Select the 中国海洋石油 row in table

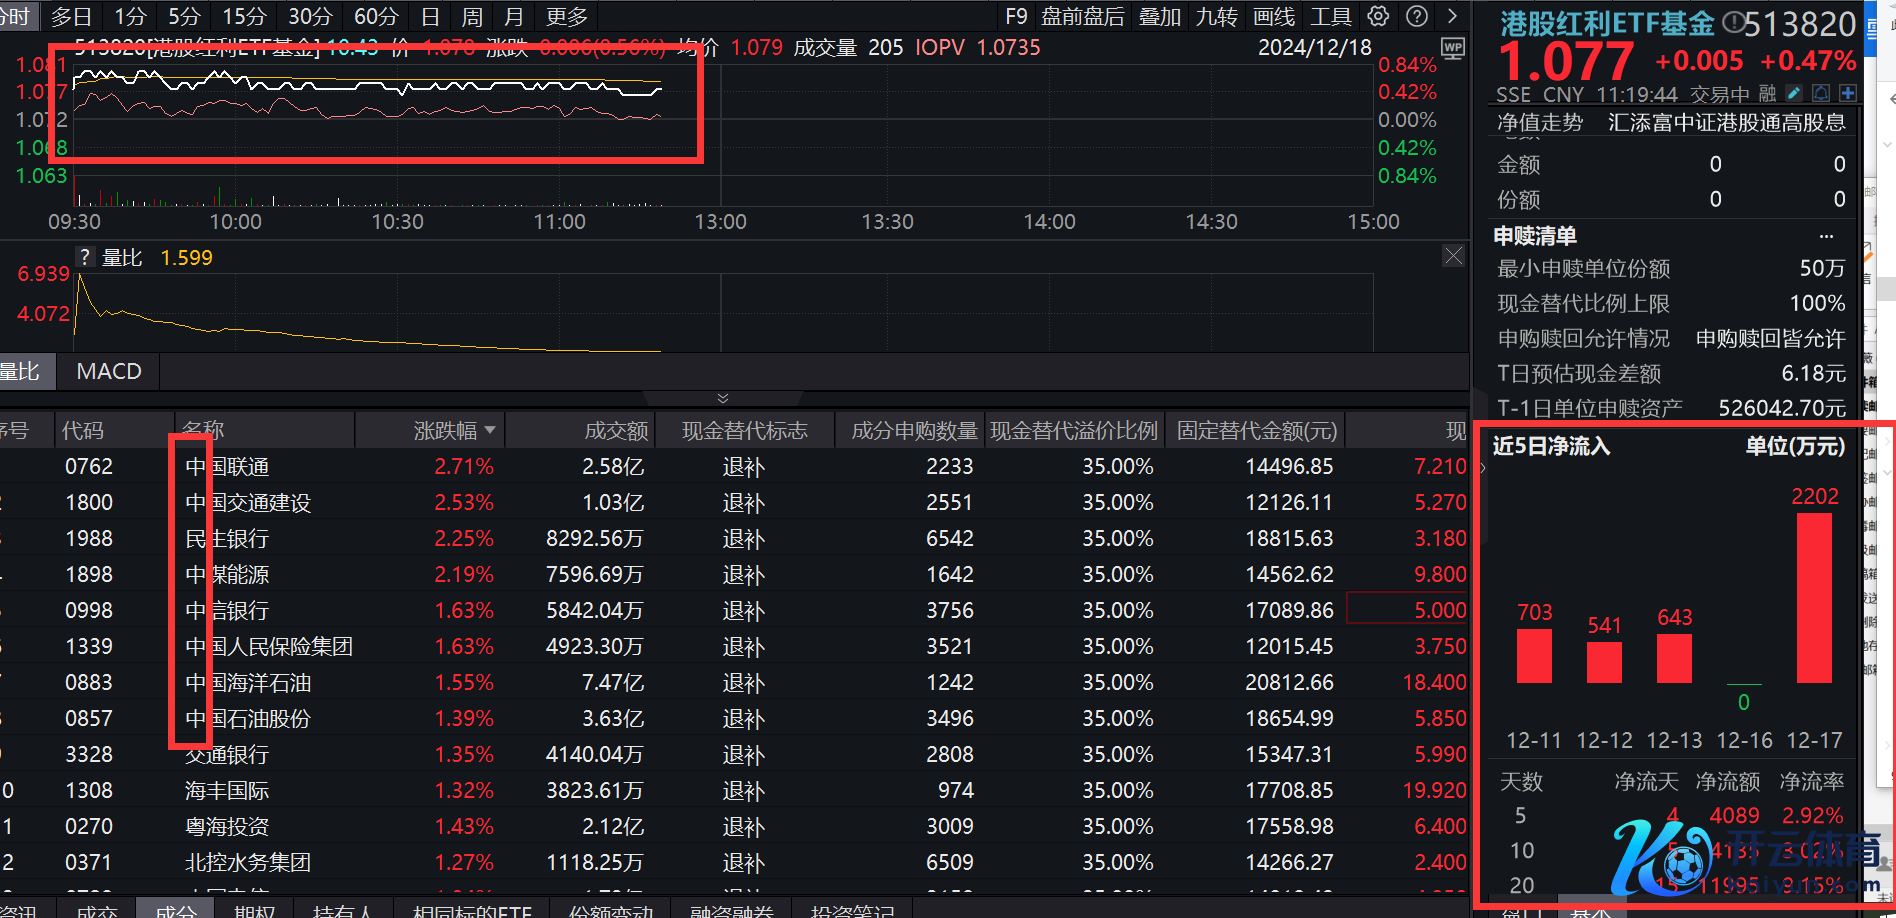coord(248,683)
